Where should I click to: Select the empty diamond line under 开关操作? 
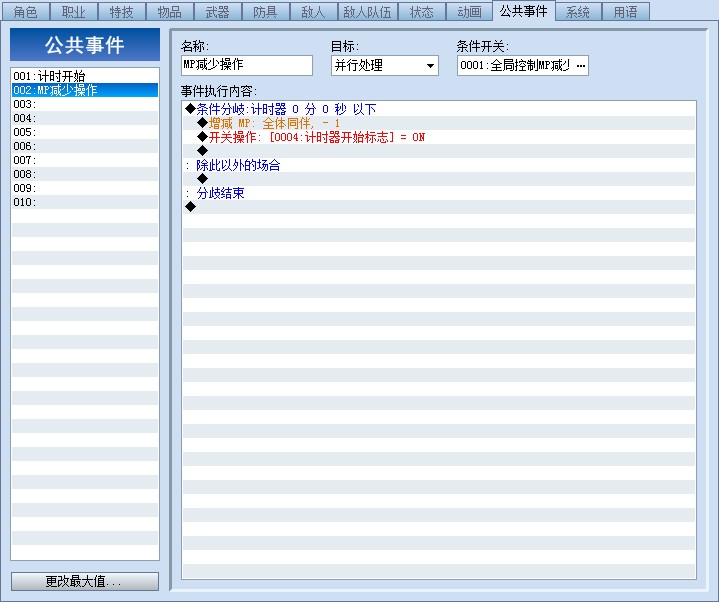439,151
